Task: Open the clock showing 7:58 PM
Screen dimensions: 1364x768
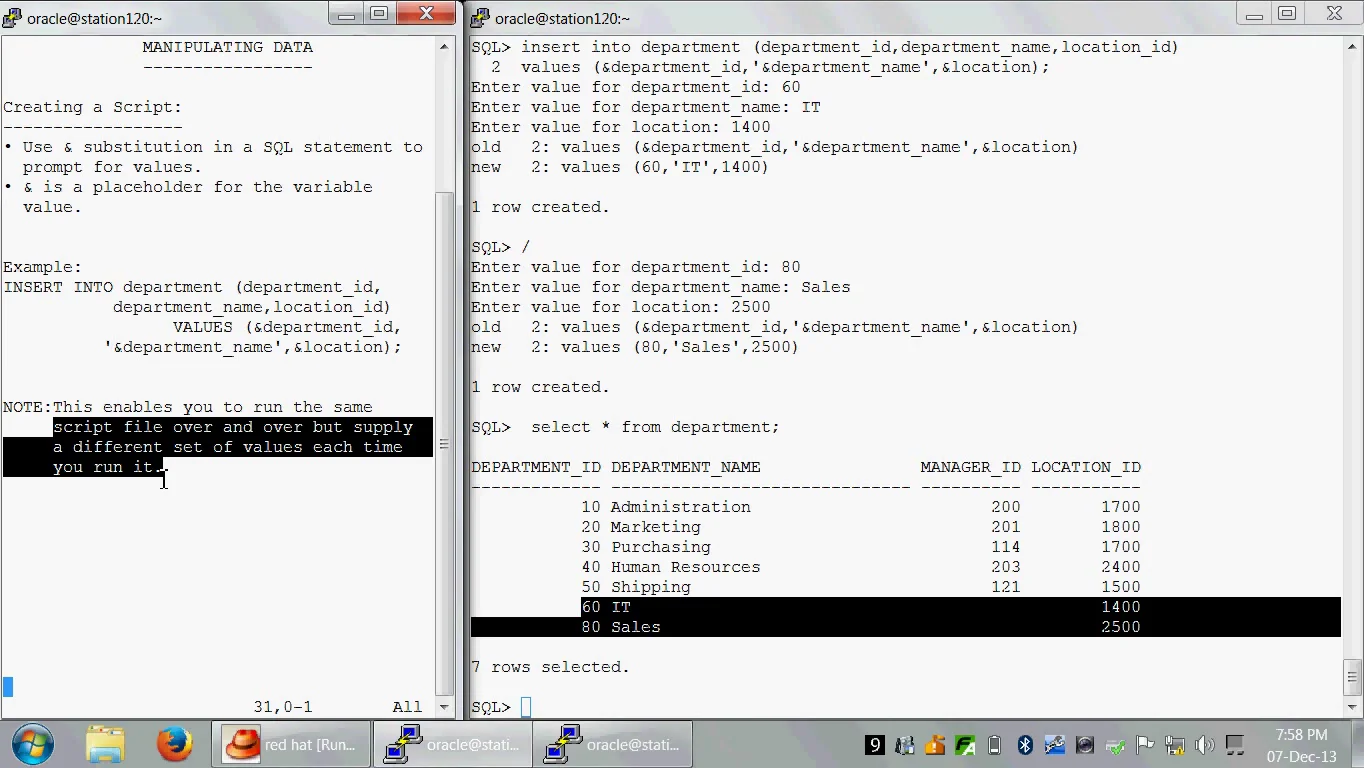Action: tap(1301, 745)
